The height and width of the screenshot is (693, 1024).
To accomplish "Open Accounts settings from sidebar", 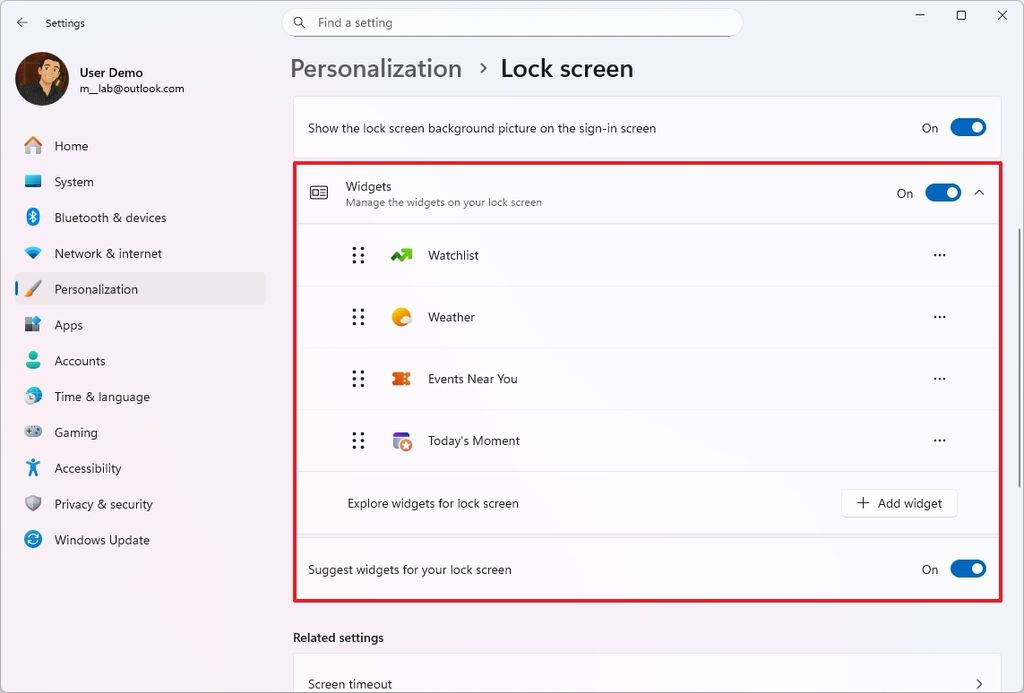I will [x=80, y=361].
